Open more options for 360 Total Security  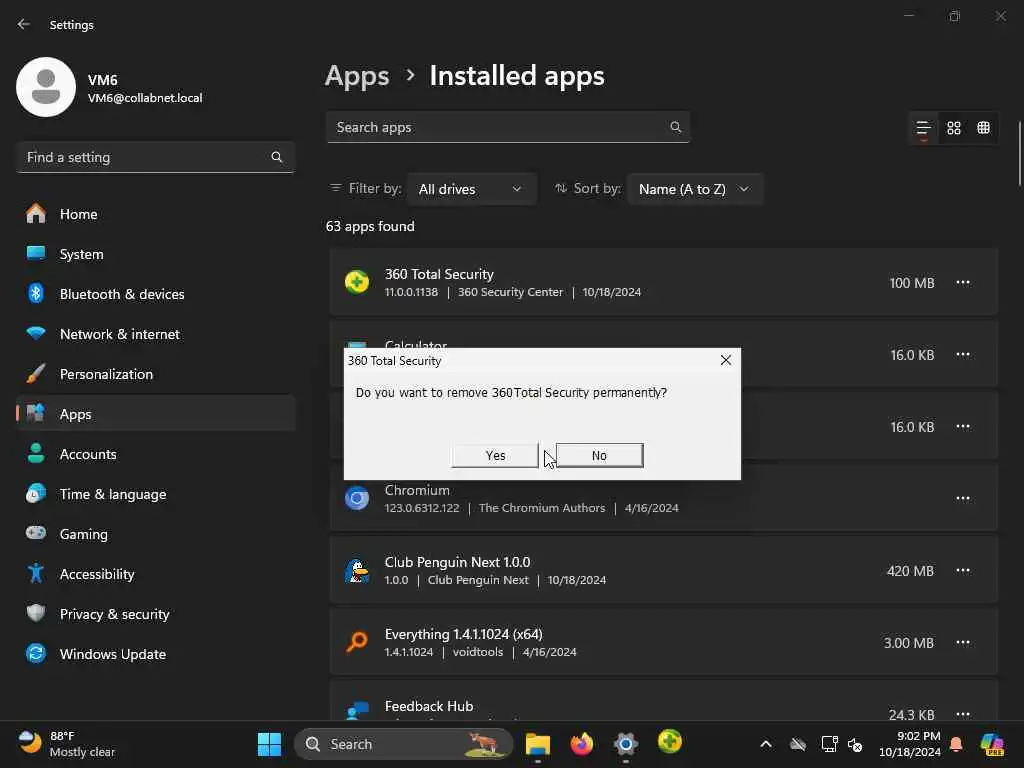coord(963,283)
